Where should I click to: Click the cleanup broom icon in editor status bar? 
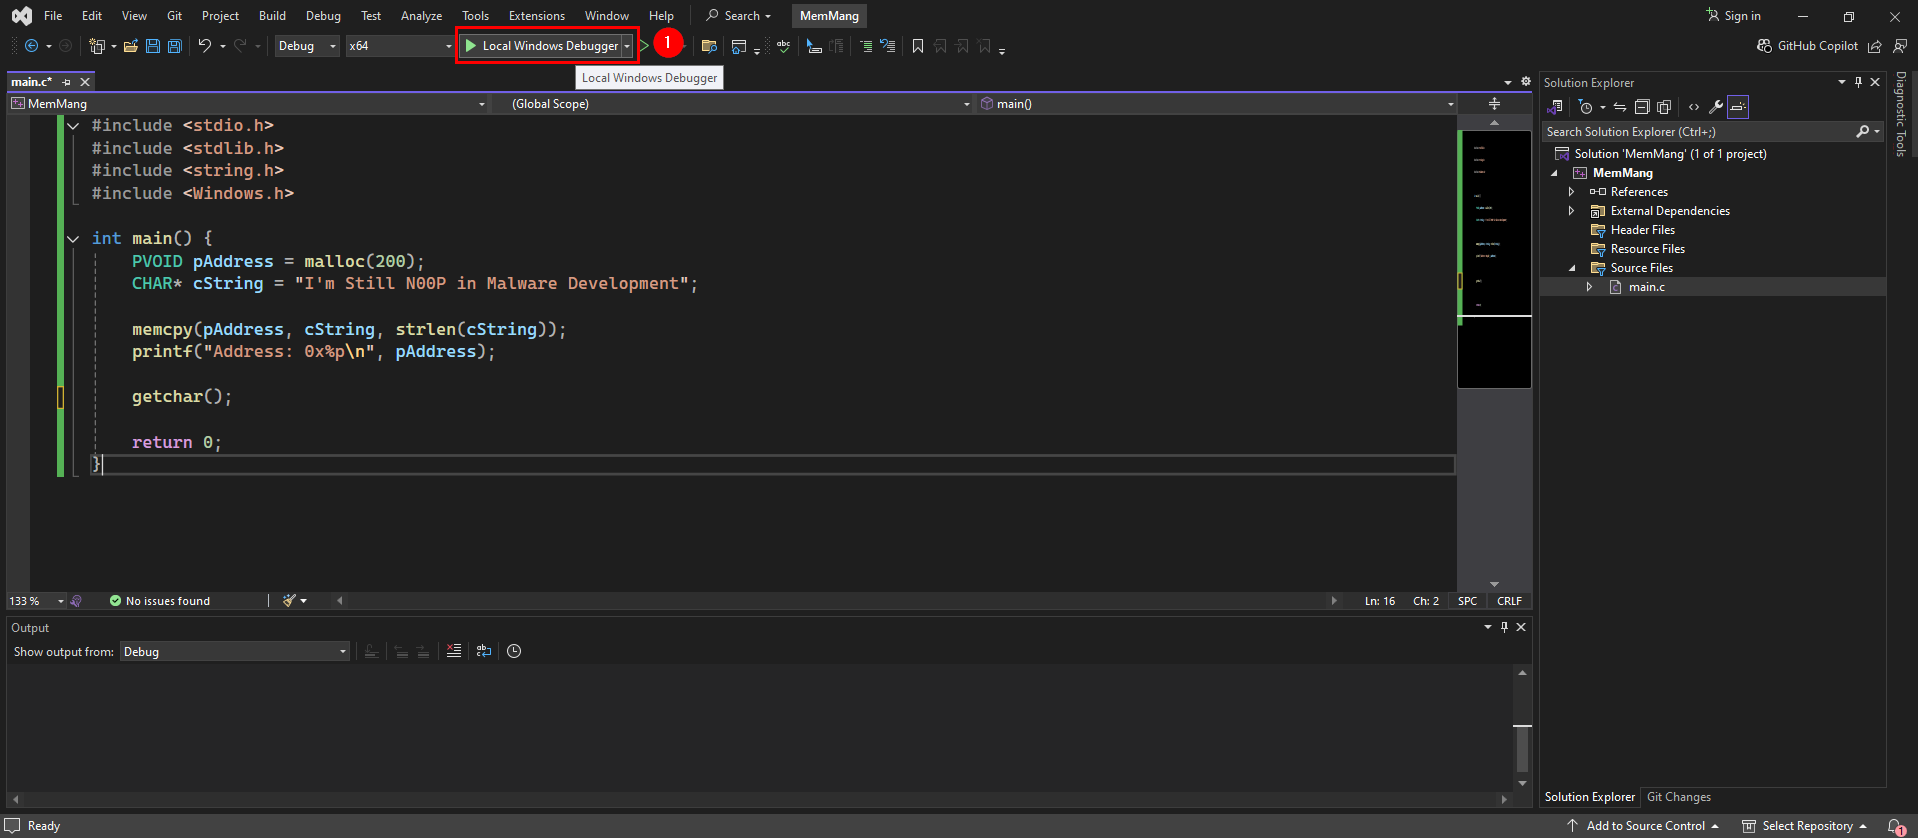coord(289,601)
